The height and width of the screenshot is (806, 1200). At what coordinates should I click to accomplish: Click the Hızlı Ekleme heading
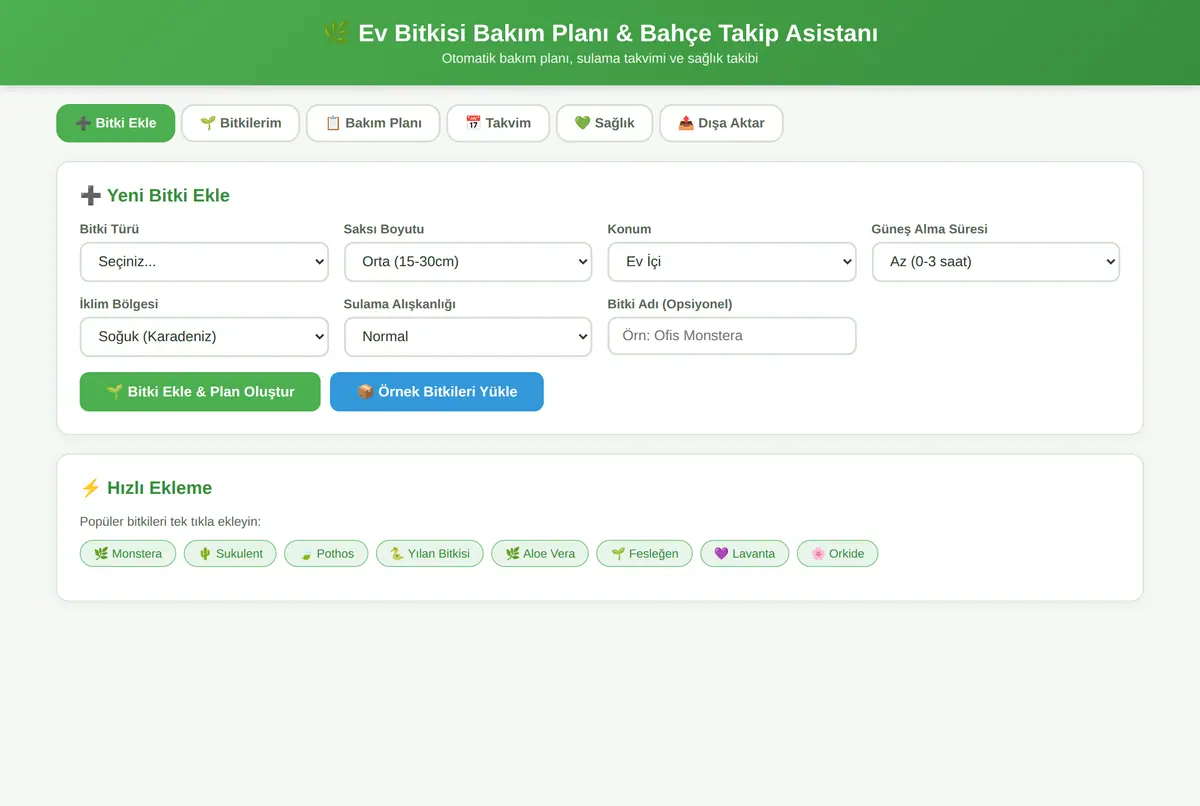[146, 488]
